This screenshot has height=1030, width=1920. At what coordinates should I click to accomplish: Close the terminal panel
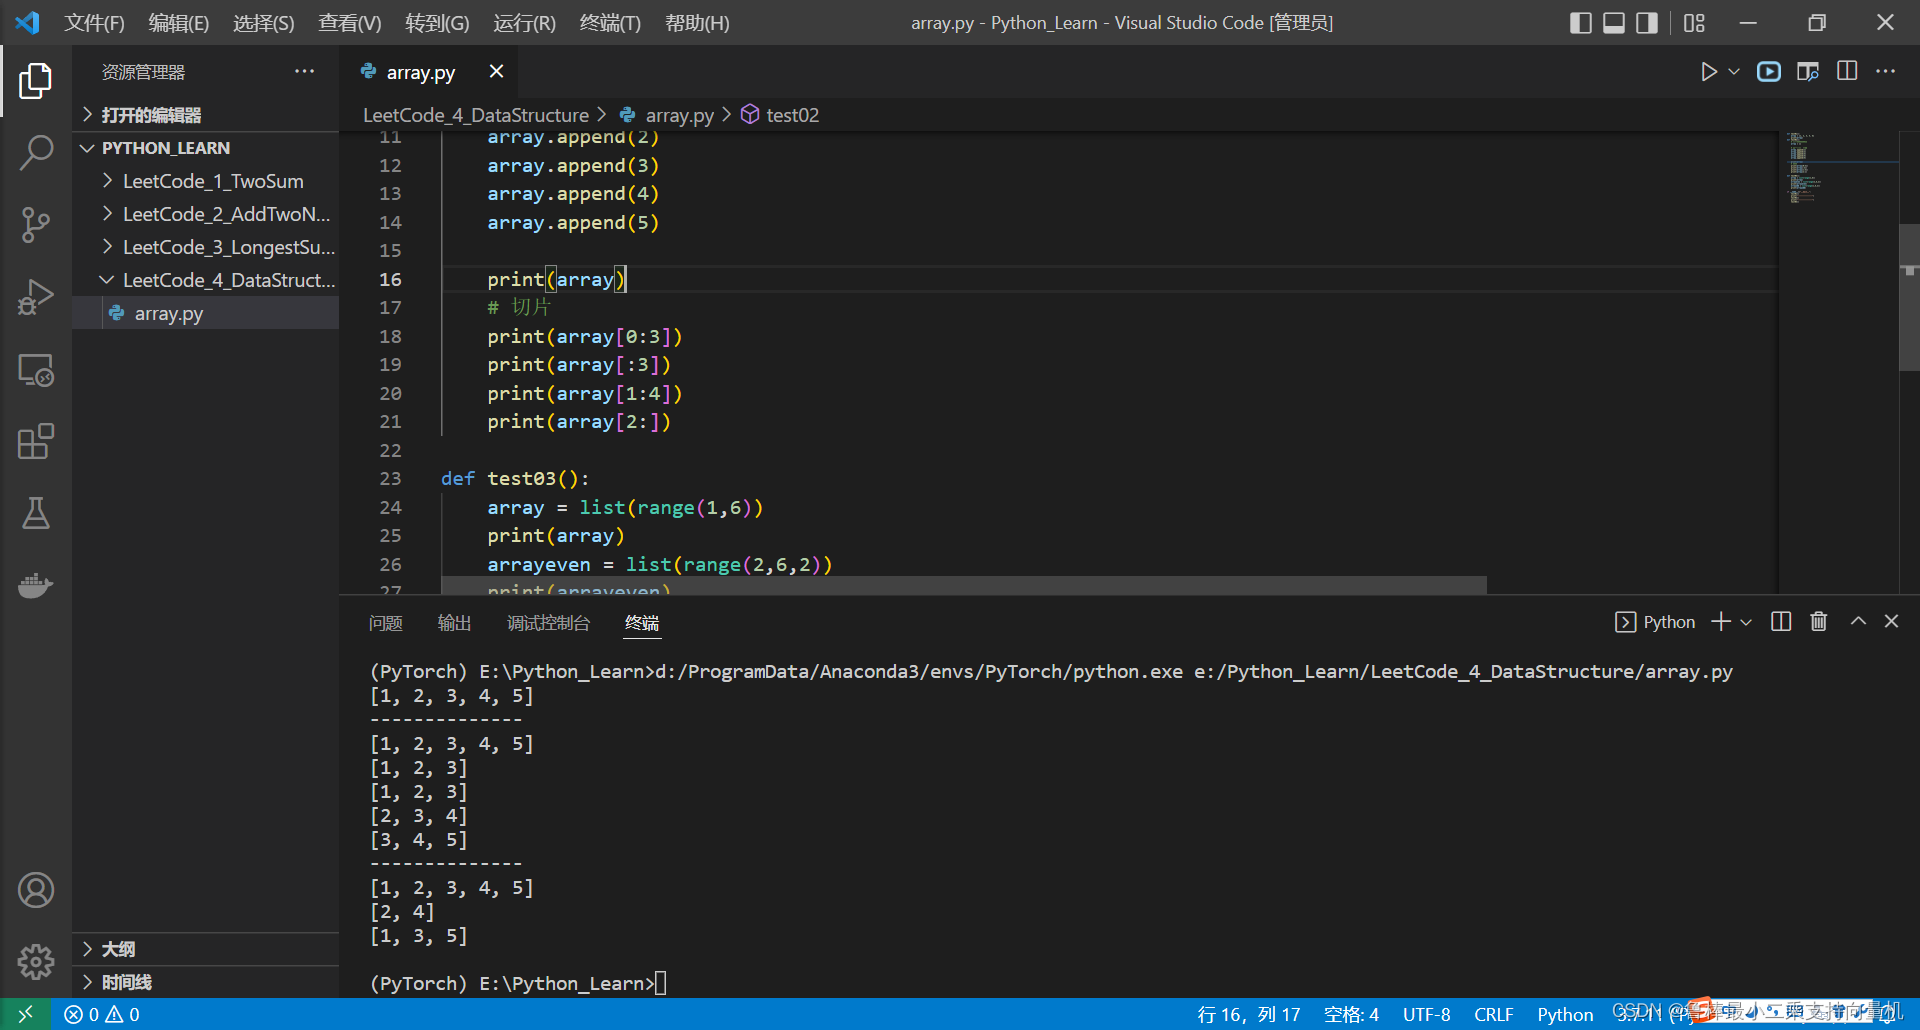click(1891, 621)
